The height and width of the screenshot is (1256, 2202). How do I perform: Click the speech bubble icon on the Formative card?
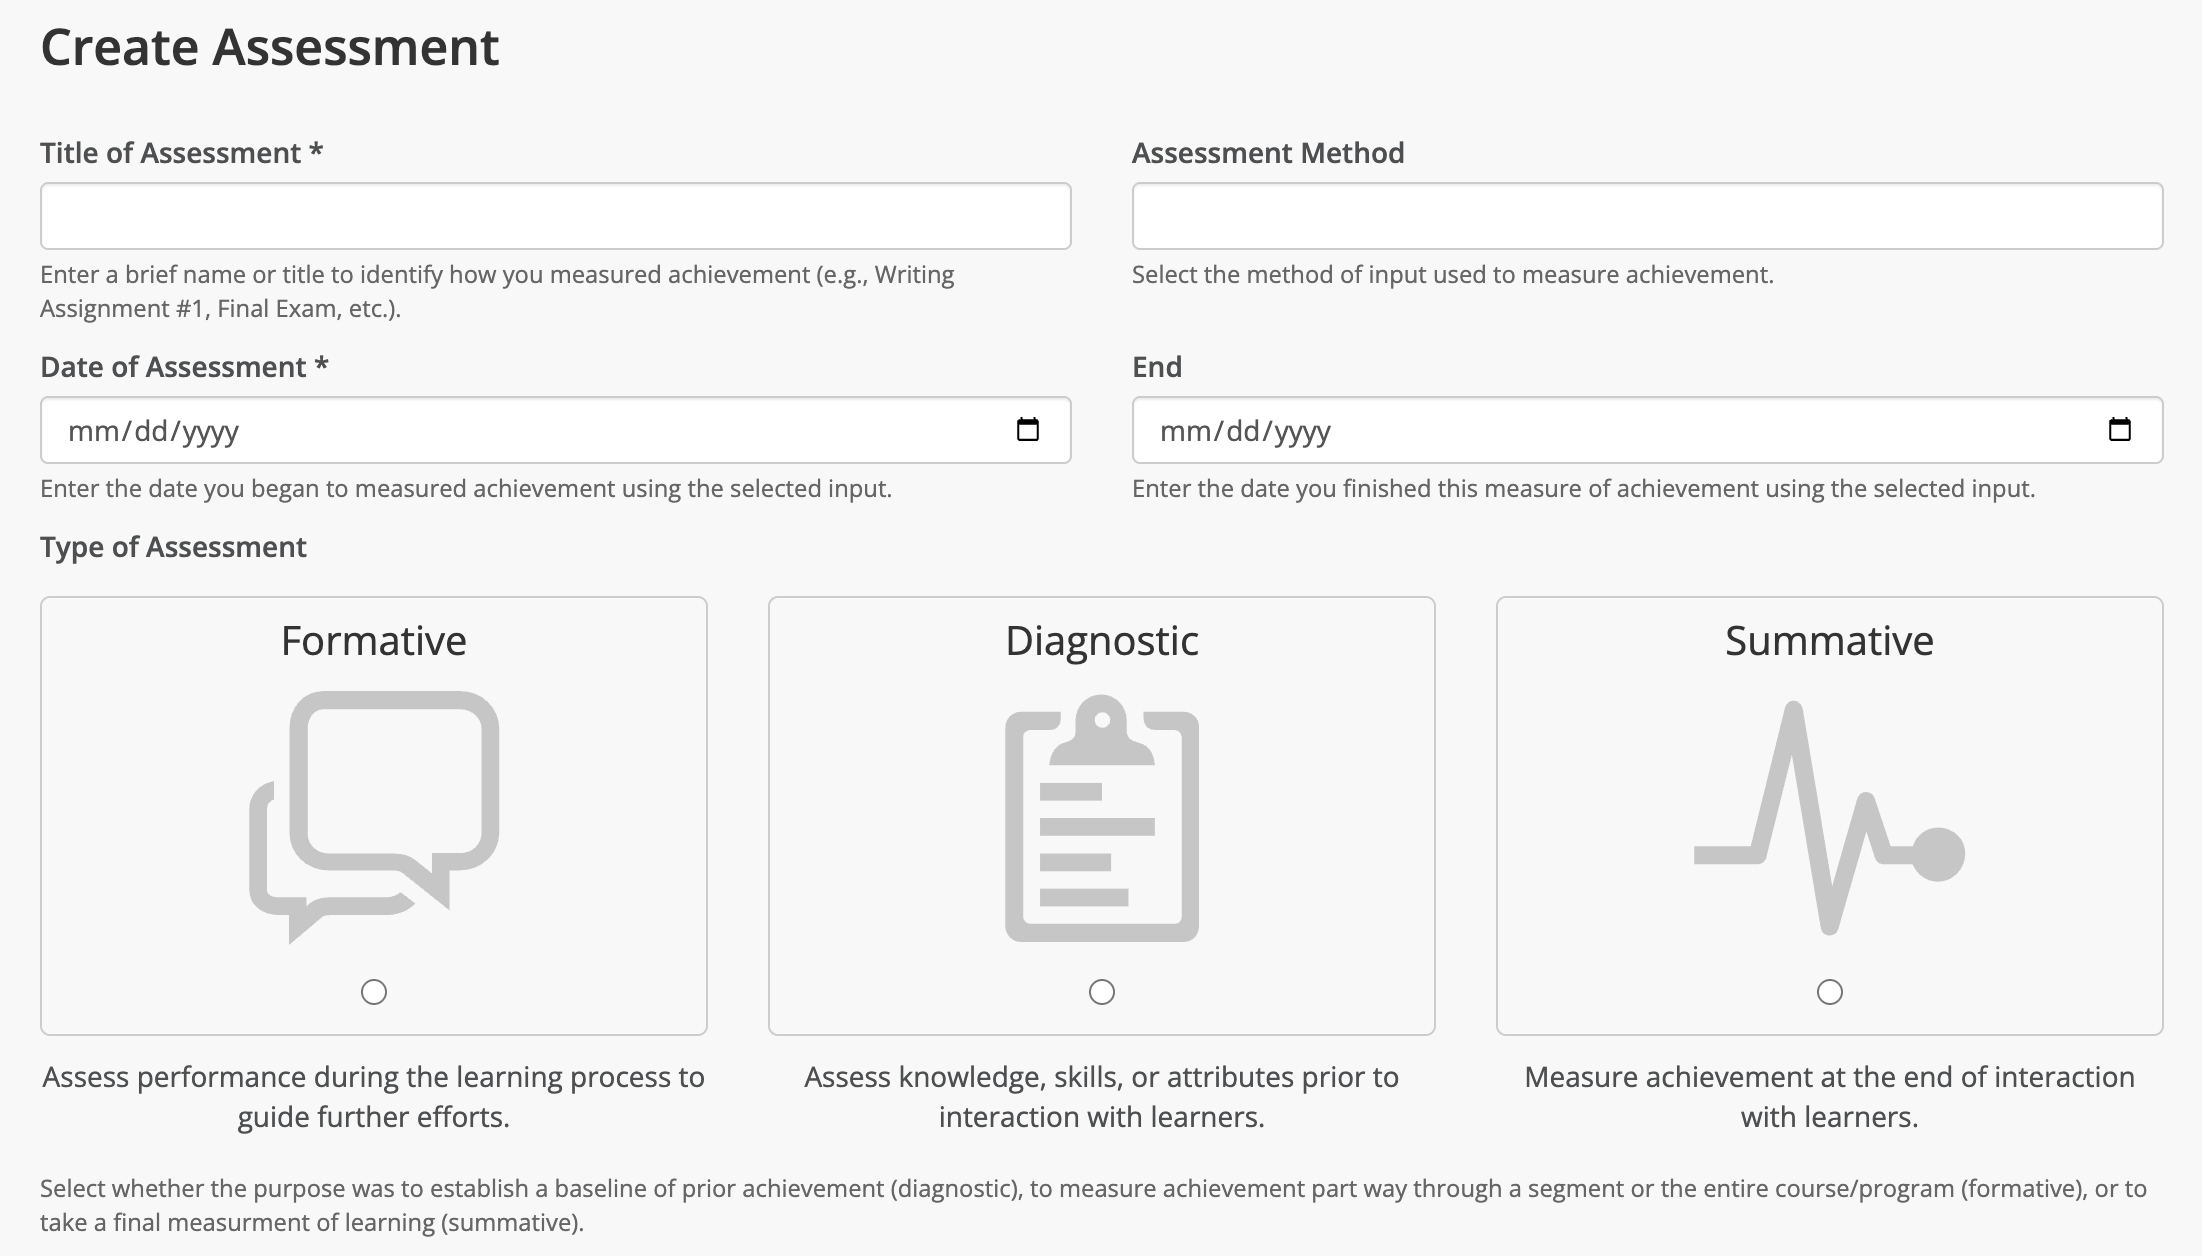click(375, 810)
